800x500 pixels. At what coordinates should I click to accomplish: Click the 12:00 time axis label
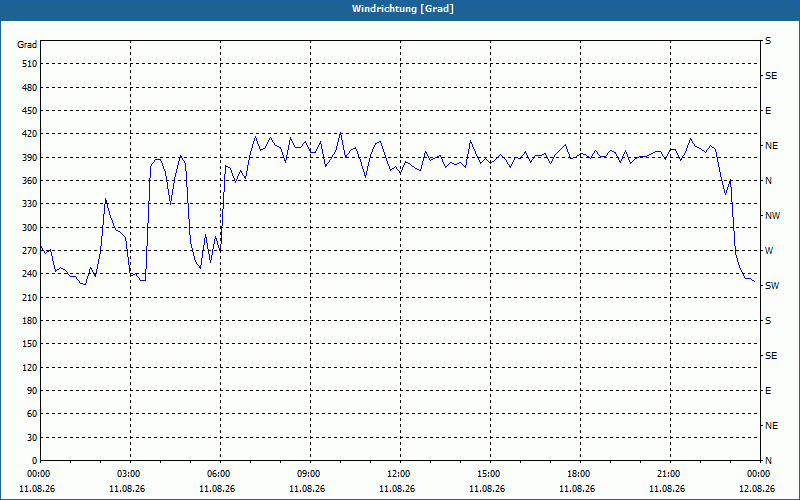click(x=399, y=474)
